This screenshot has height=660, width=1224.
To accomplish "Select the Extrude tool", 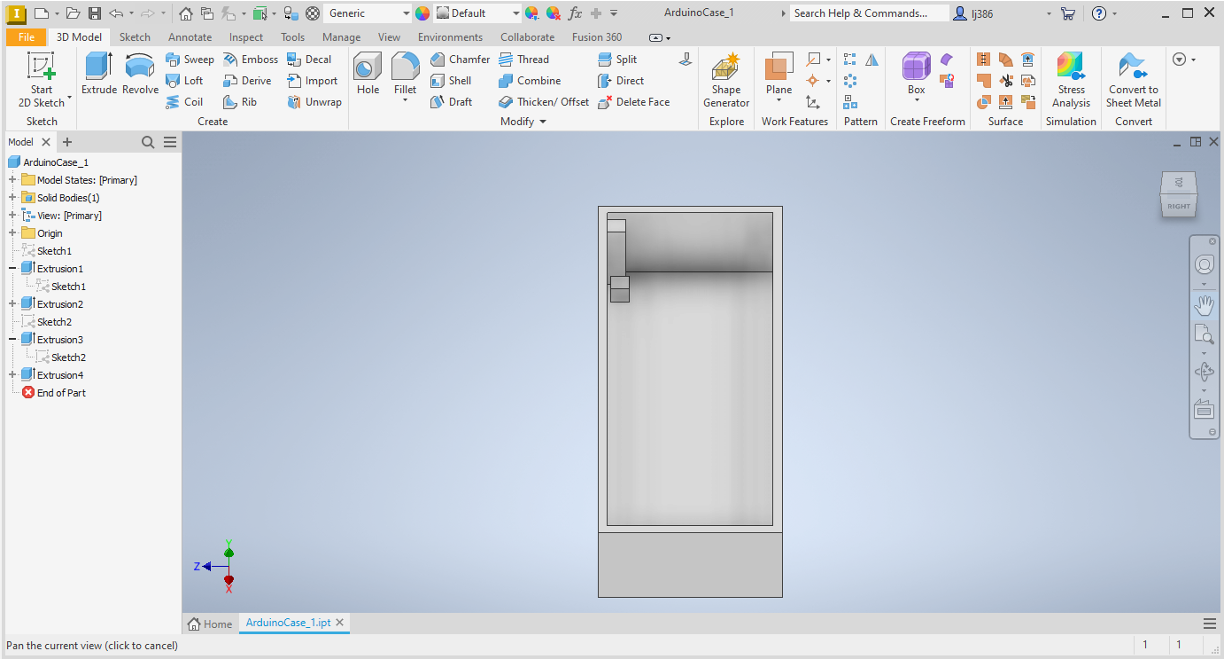I will click(x=99, y=74).
